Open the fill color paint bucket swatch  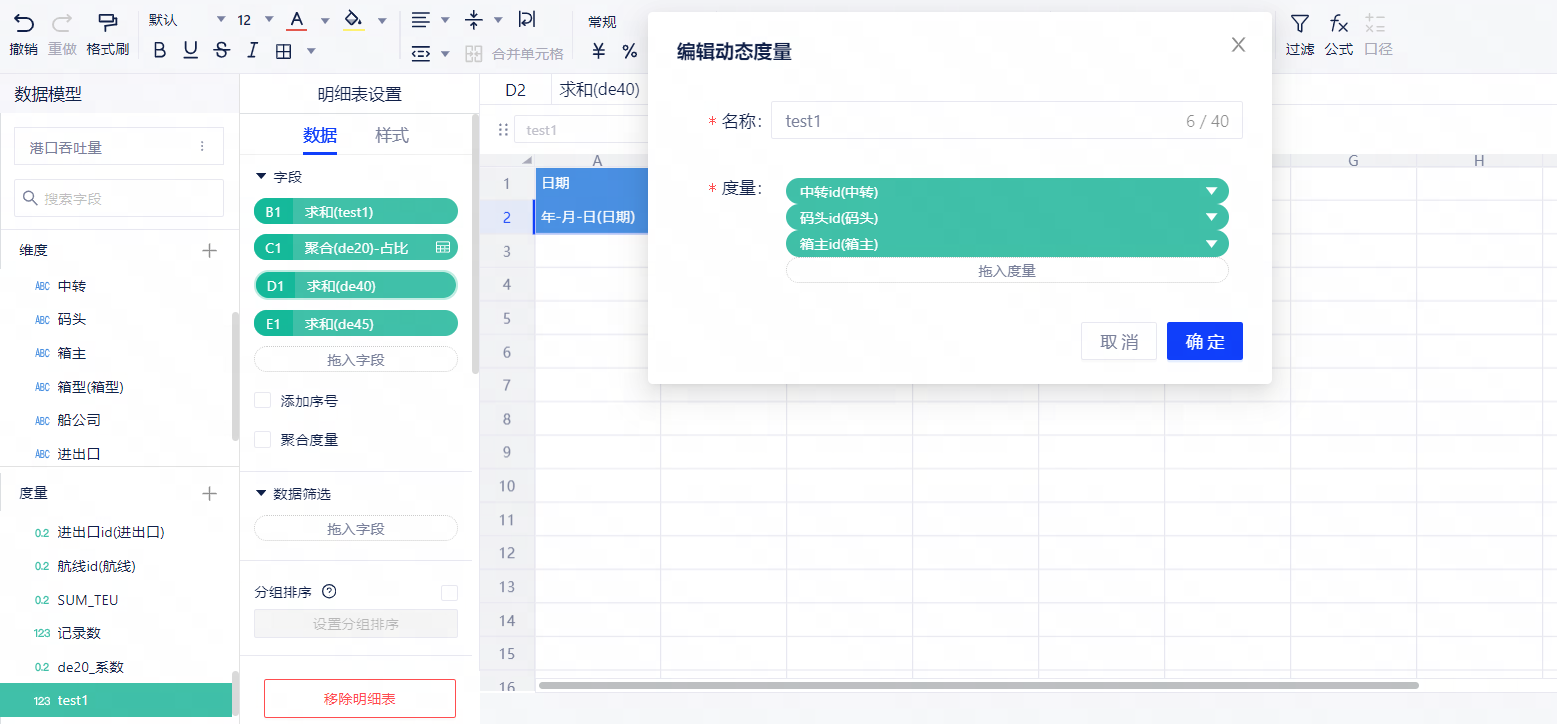tap(353, 20)
